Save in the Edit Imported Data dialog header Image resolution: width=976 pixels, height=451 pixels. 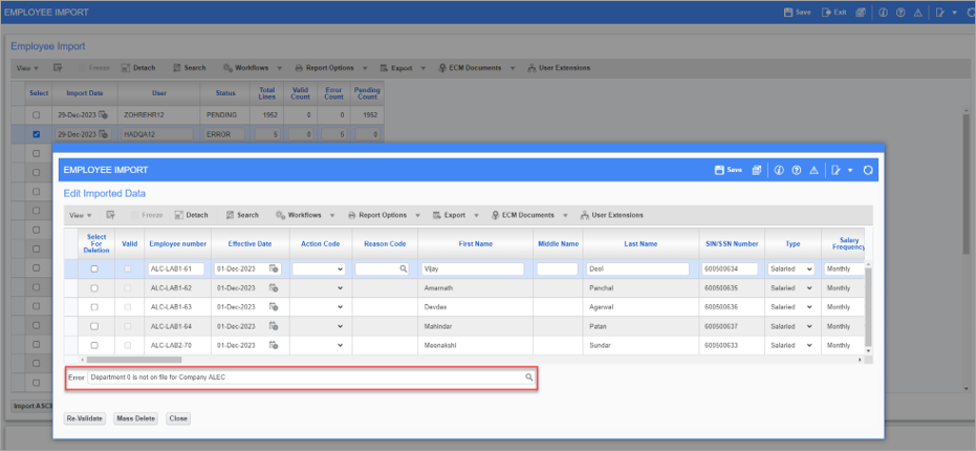pos(728,170)
